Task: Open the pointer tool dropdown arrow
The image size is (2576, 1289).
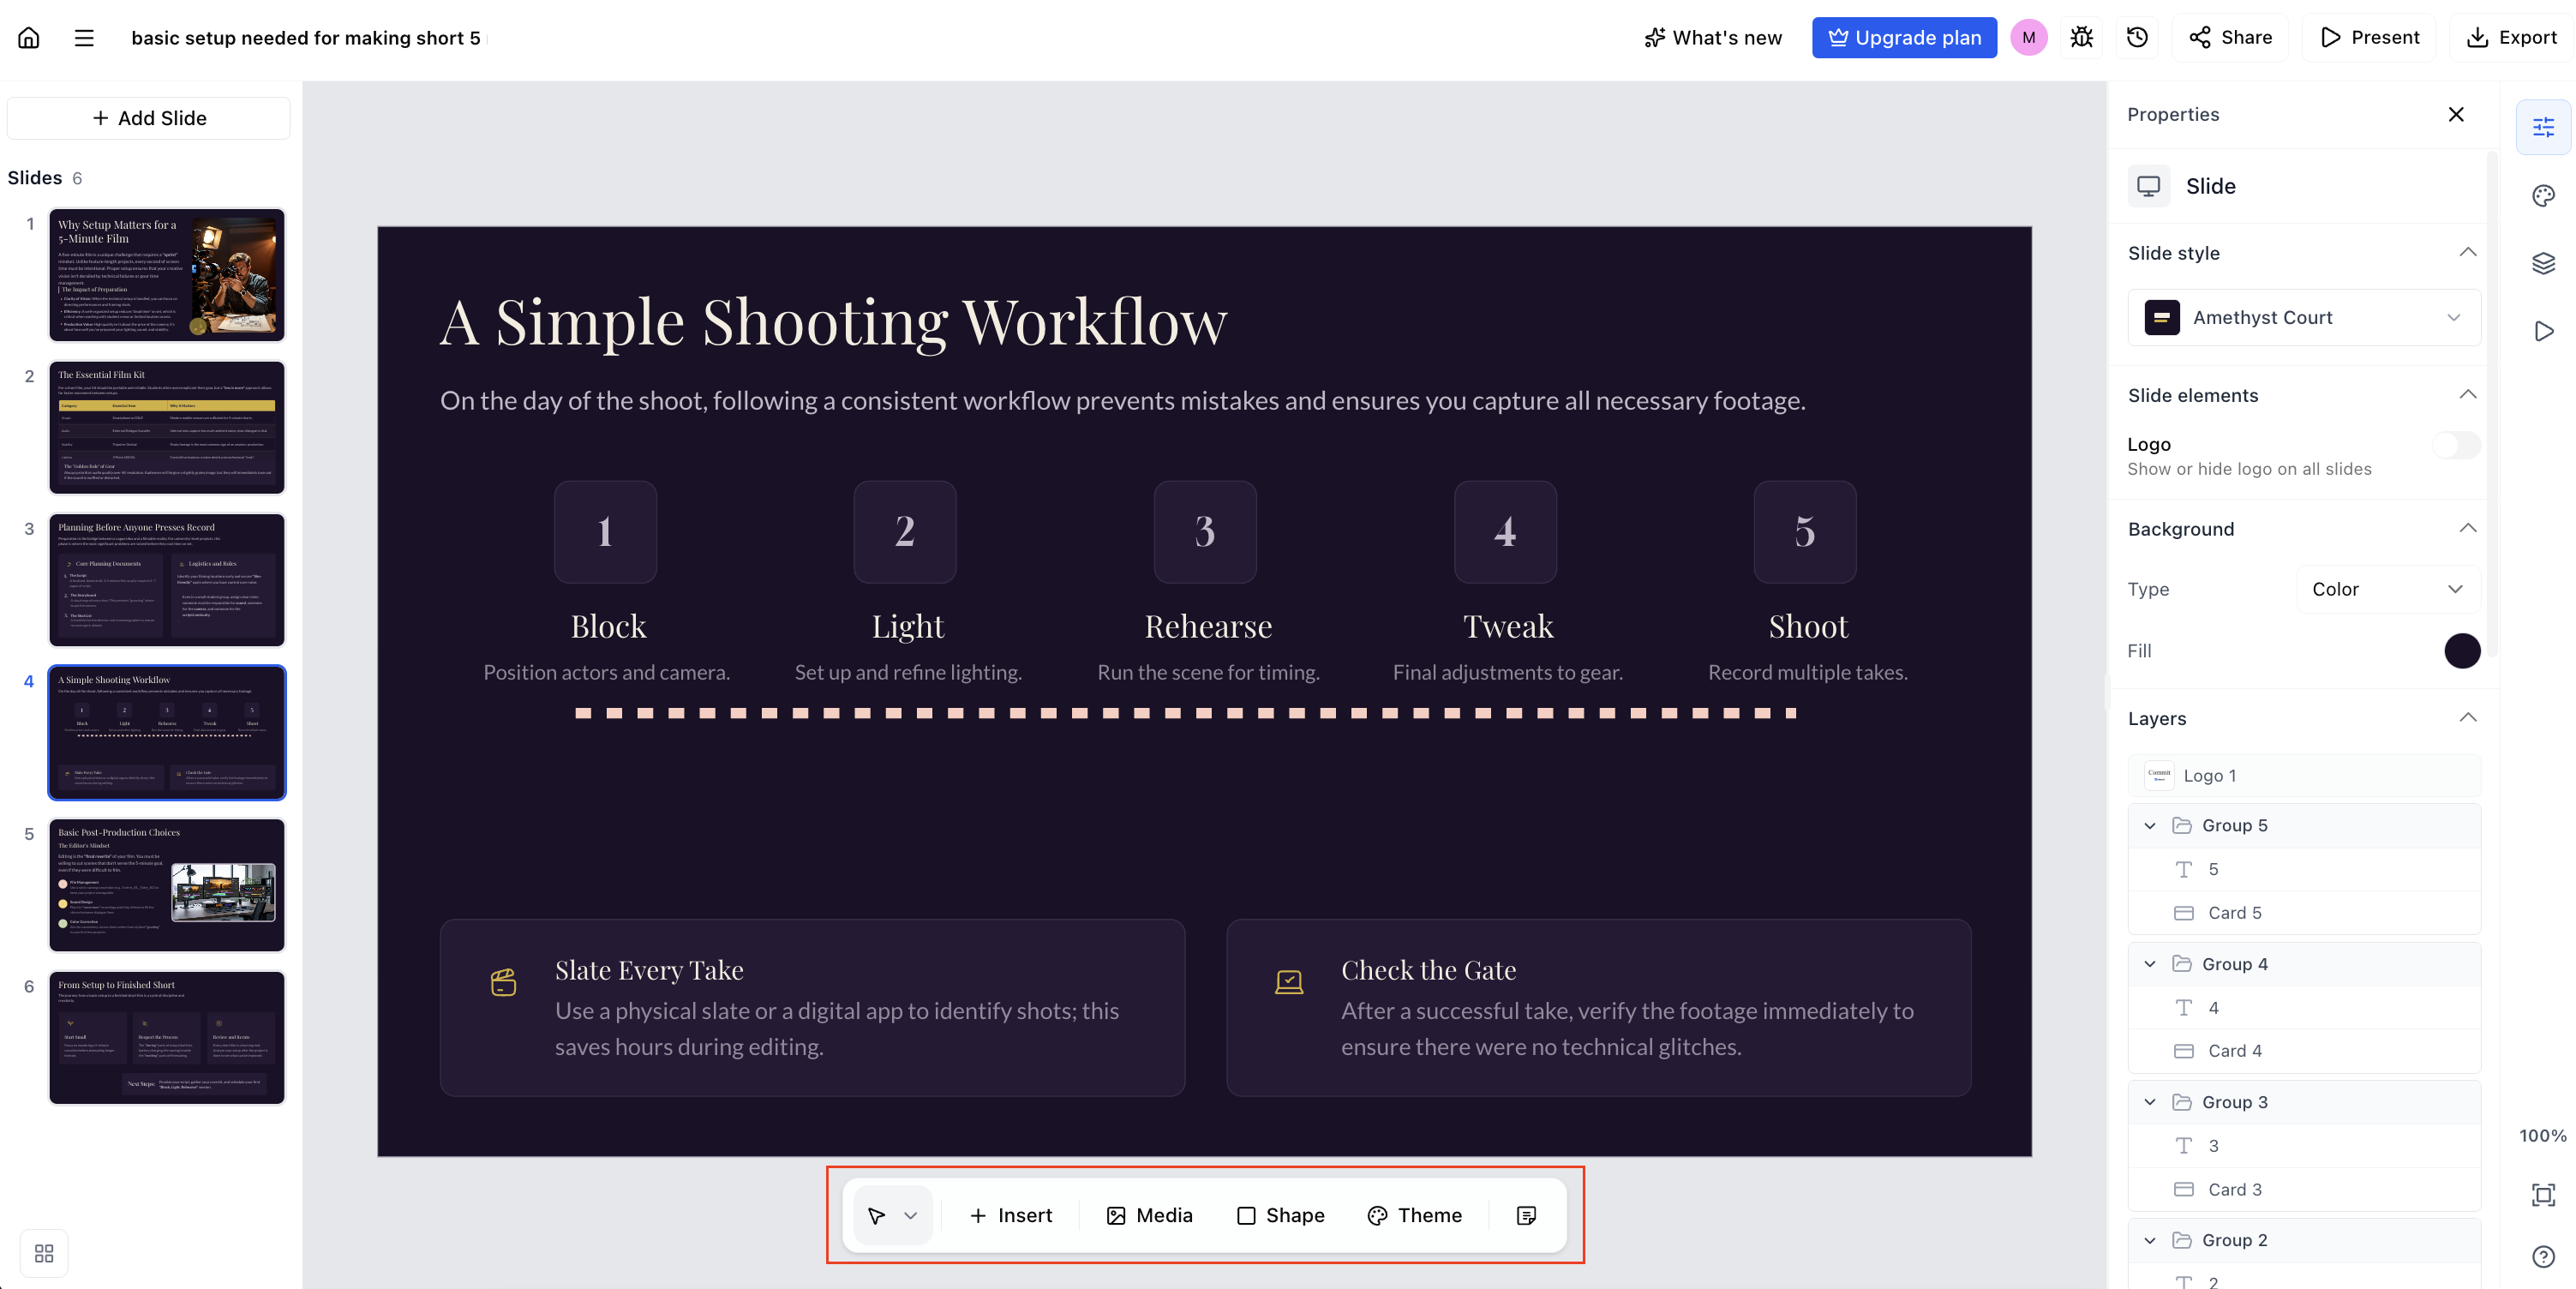Action: point(910,1215)
